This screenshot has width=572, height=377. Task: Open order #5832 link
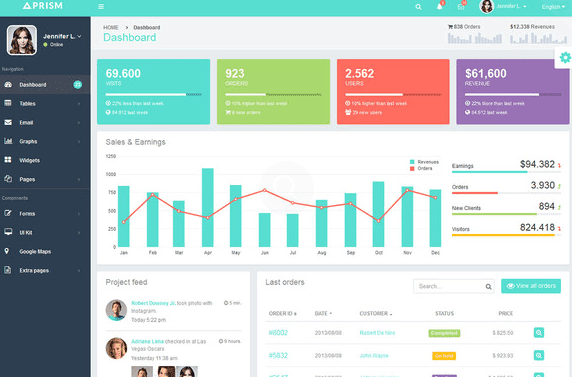(x=278, y=355)
